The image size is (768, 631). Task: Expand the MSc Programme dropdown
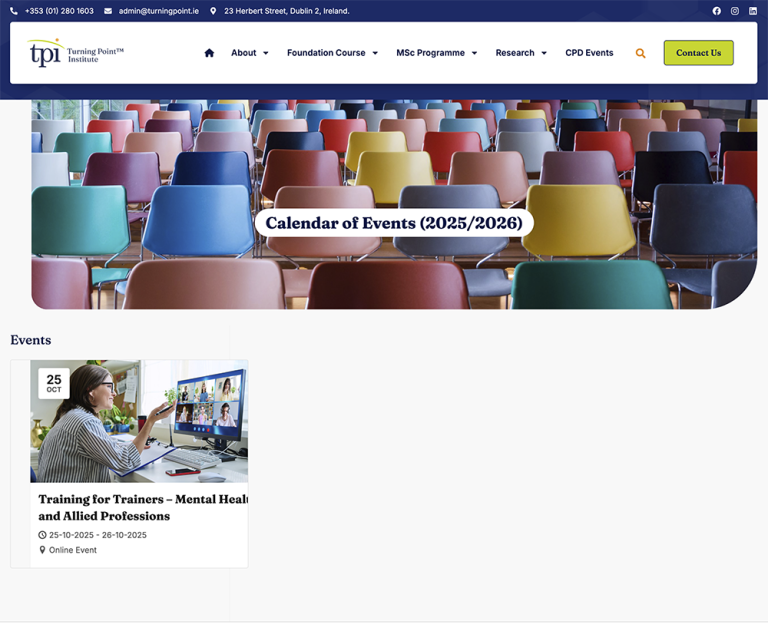click(436, 53)
